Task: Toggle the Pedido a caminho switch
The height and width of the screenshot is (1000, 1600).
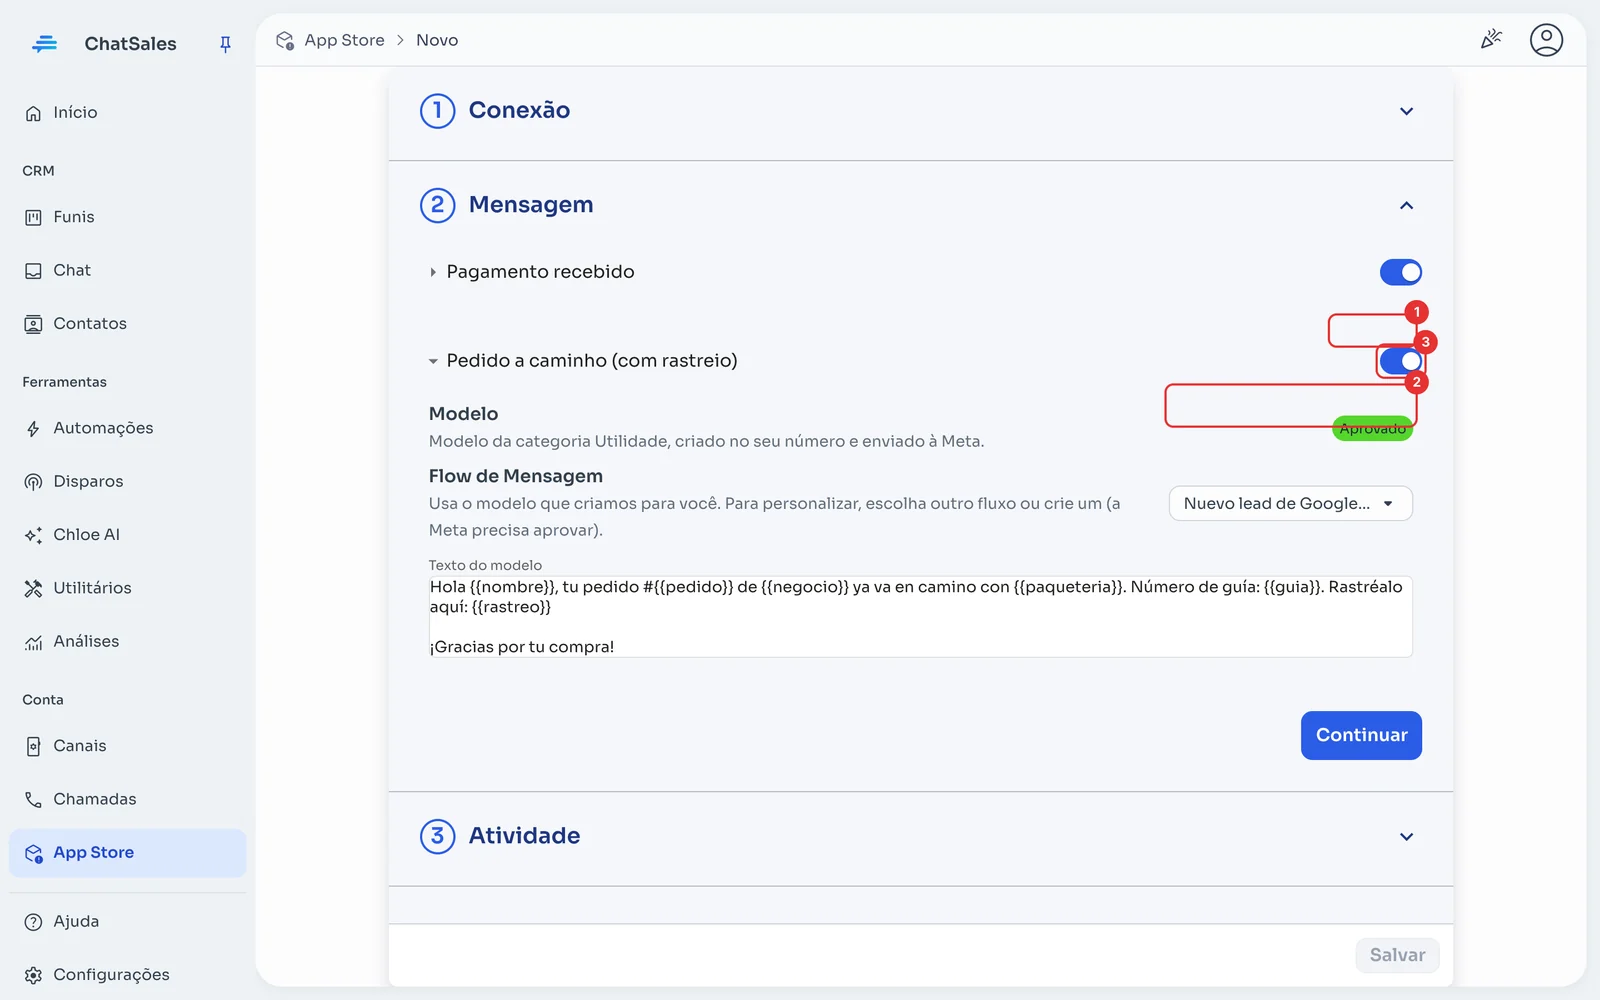Action: (x=1400, y=361)
